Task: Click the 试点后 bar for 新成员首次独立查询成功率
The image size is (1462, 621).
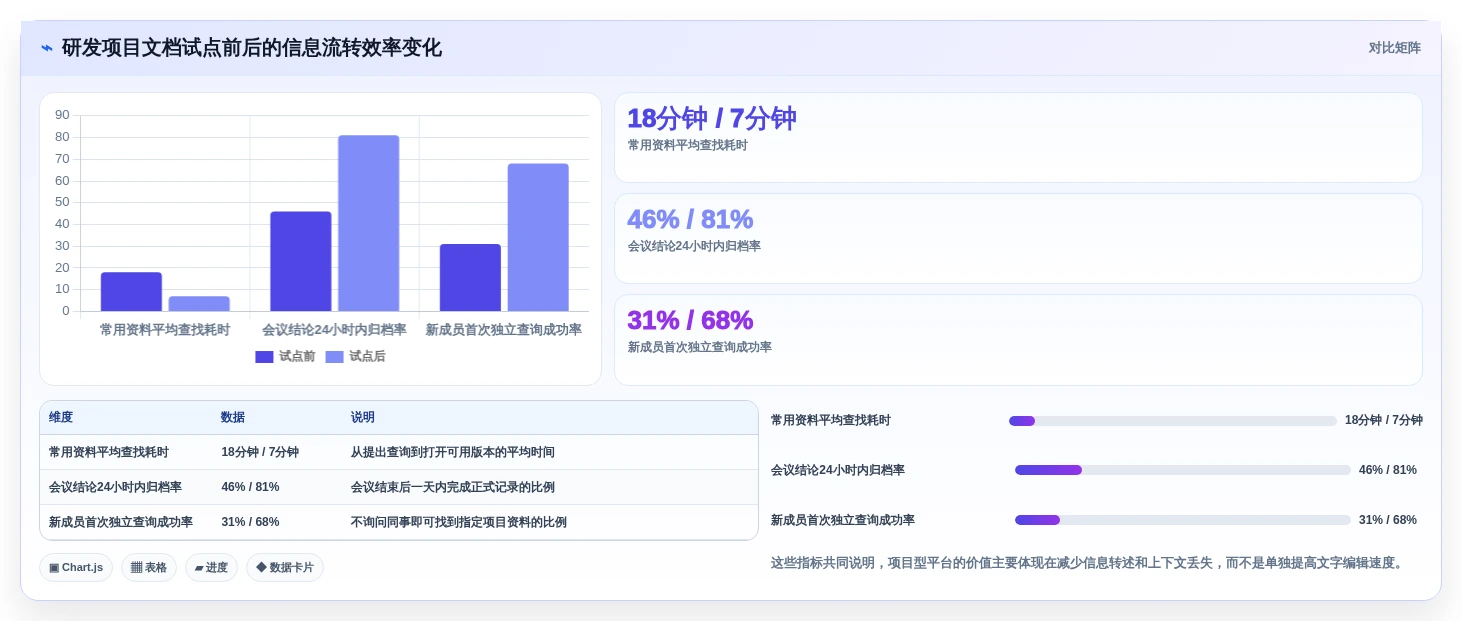Action: coord(538,237)
